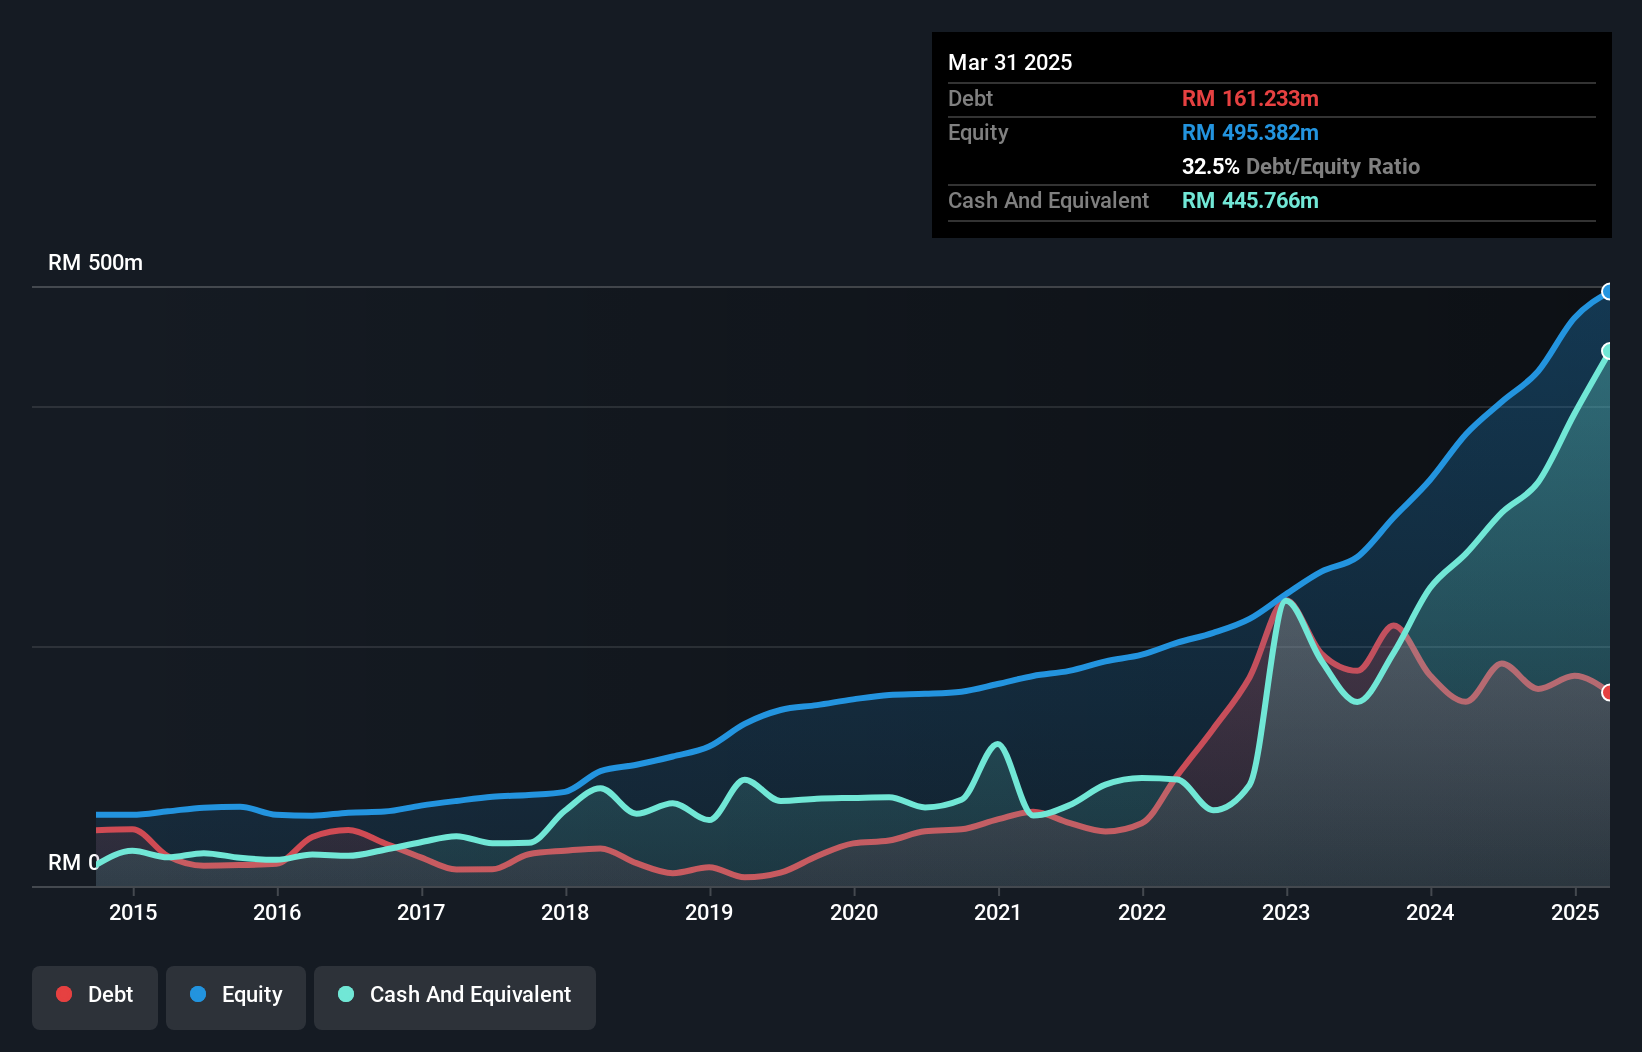The width and height of the screenshot is (1642, 1052).
Task: Click the RM 445.766m cash value
Action: 1250,201
